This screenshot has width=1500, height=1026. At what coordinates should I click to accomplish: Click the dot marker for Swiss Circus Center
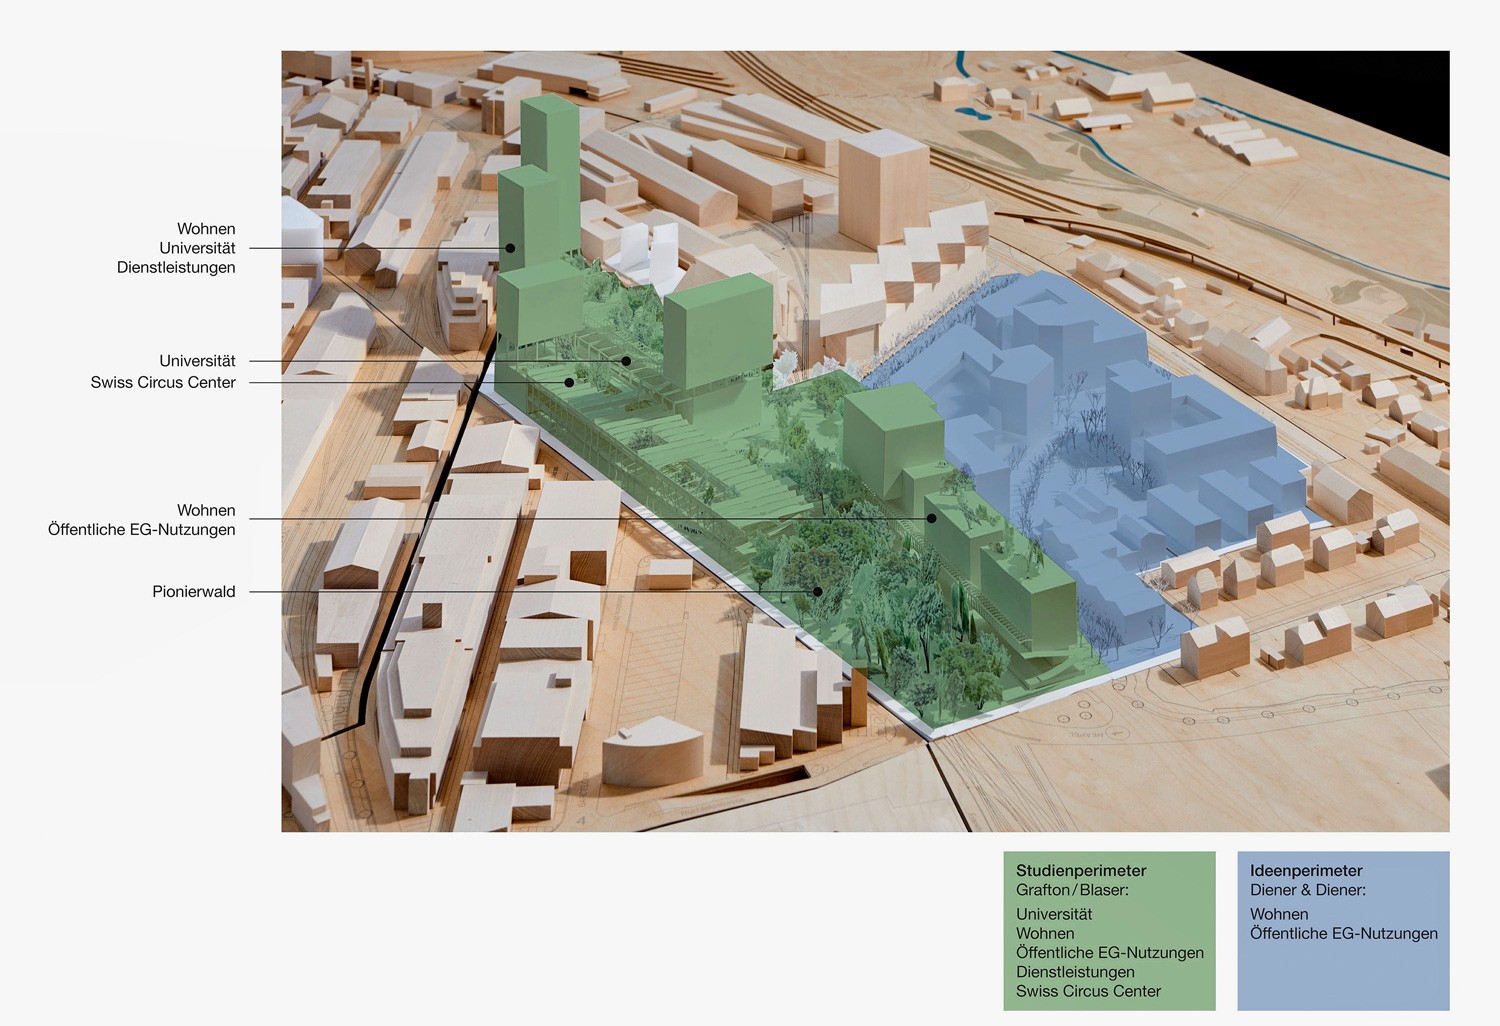point(569,382)
